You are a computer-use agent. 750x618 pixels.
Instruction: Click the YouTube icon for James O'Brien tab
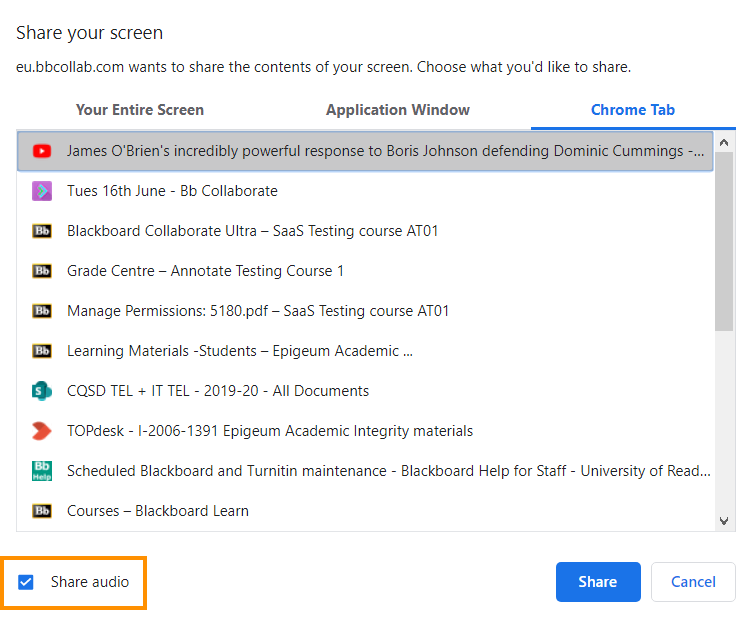coord(42,151)
